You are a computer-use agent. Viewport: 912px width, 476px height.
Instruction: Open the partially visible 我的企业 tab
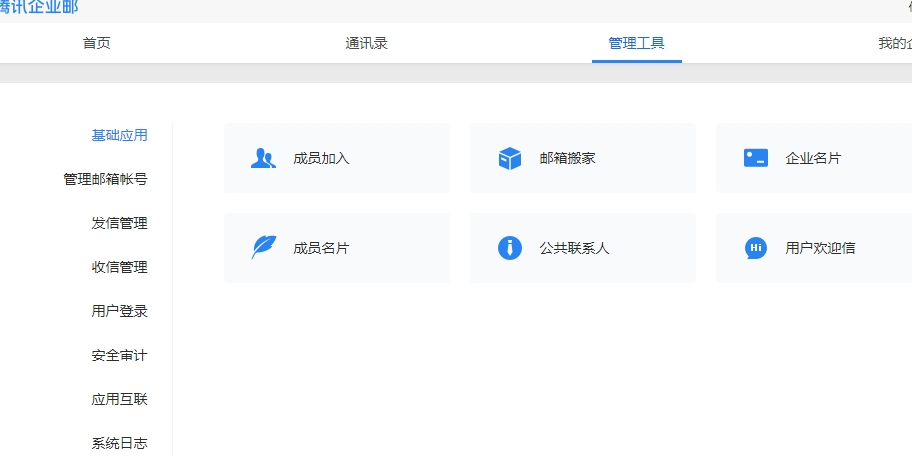tap(894, 43)
